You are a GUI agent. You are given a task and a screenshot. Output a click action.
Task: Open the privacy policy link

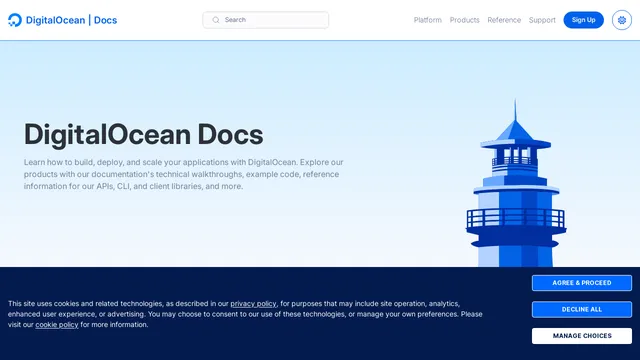click(253, 304)
